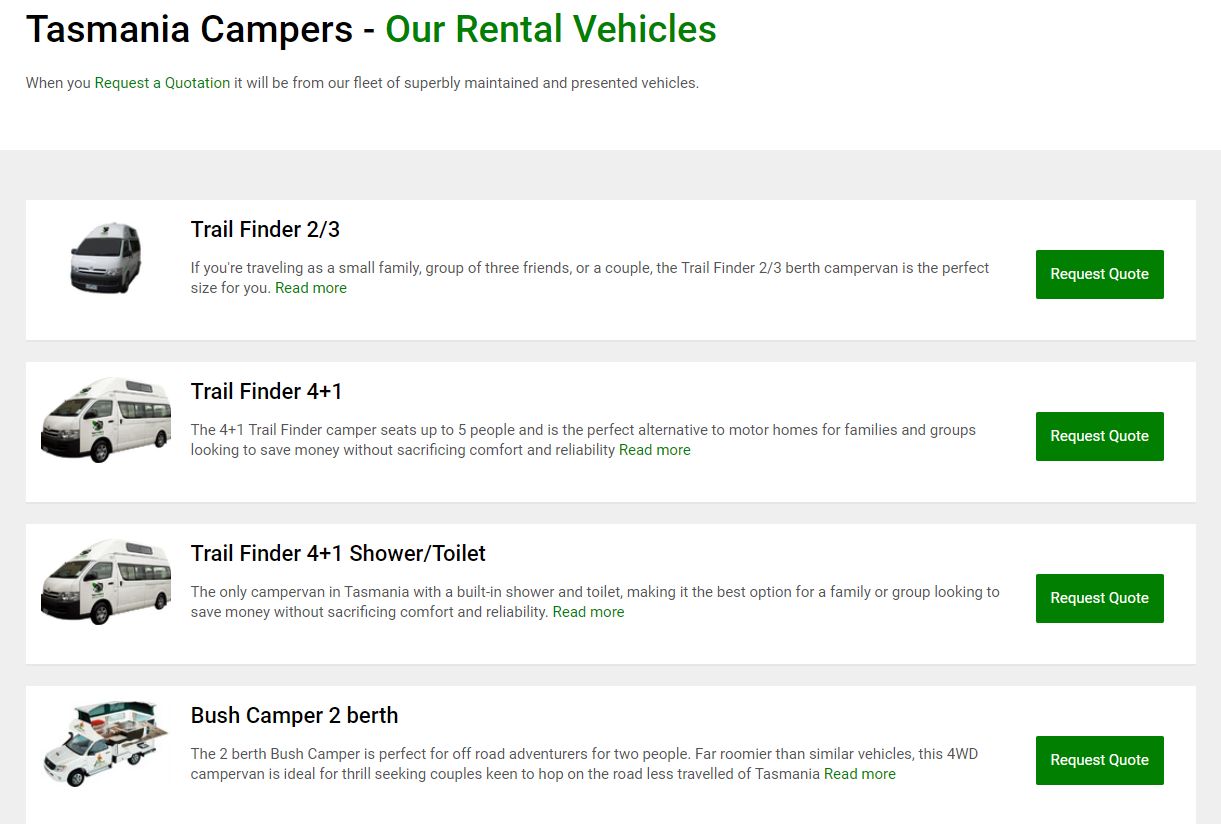Screen dimensions: 1221x824
Task: Request Quote for the Trail Finder 2/3
Action: [1099, 273]
